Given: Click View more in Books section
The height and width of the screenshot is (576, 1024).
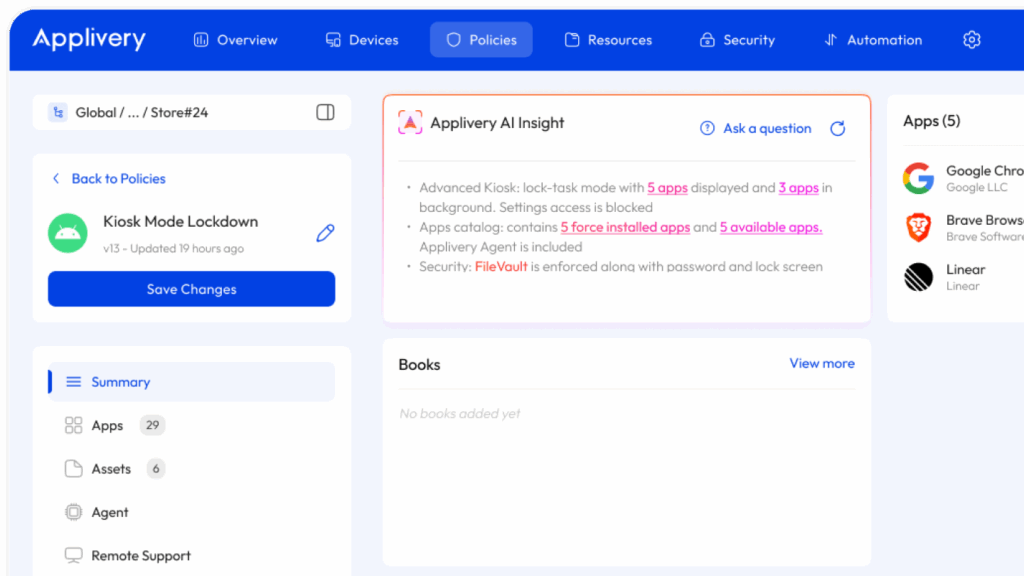Looking at the screenshot, I should pyautogui.click(x=822, y=363).
